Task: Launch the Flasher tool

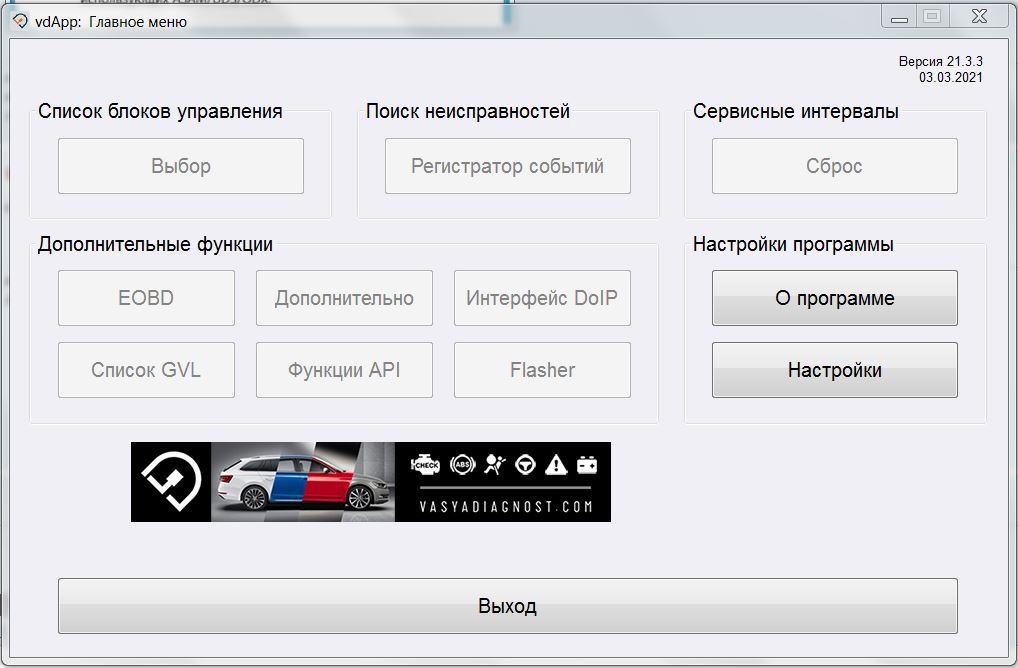Action: click(542, 370)
